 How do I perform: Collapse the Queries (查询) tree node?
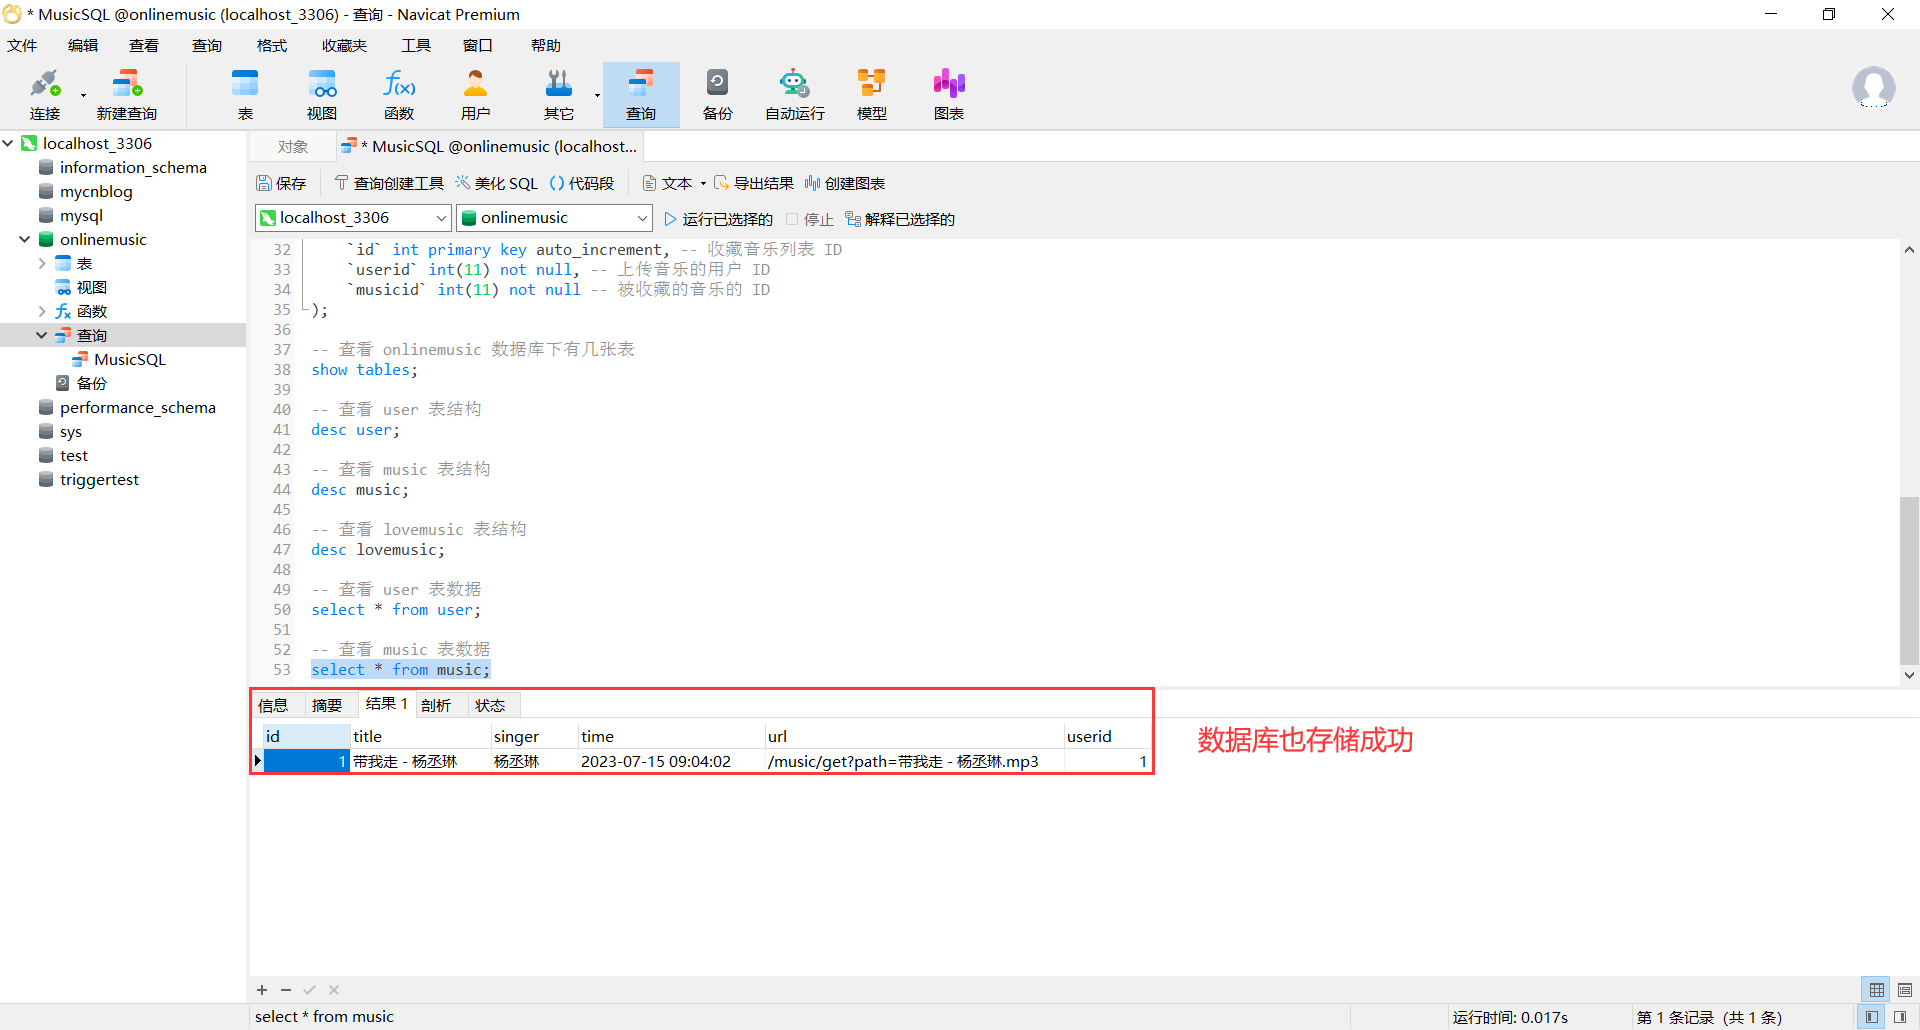coord(42,335)
